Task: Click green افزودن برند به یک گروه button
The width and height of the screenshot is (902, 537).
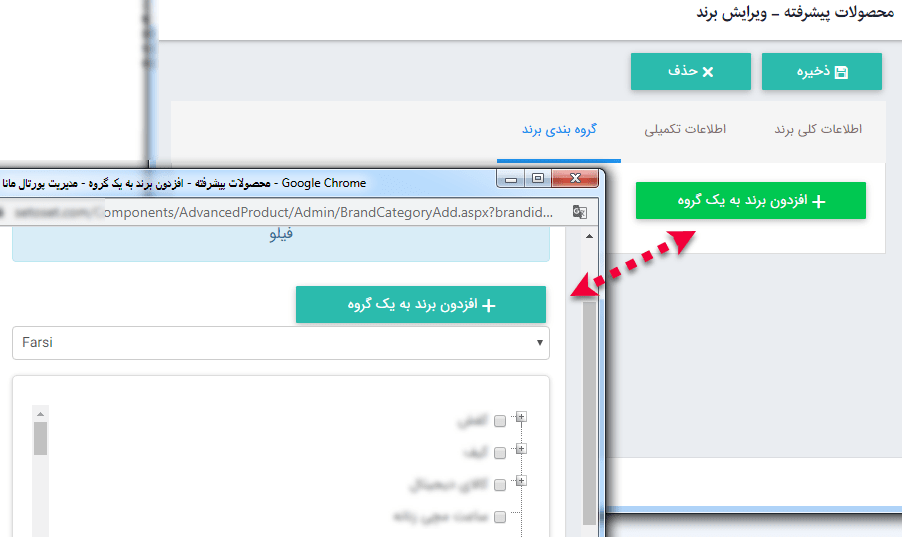Action: point(750,201)
